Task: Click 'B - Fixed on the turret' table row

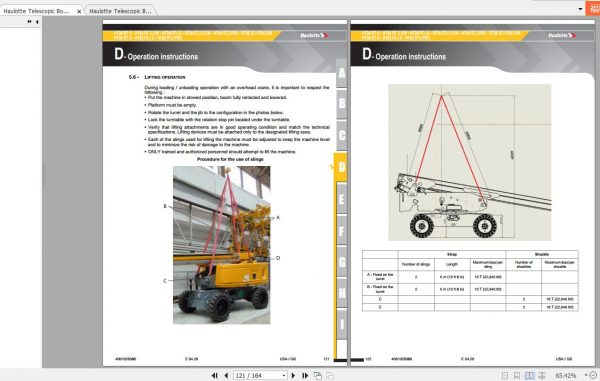Action: (x=470, y=289)
